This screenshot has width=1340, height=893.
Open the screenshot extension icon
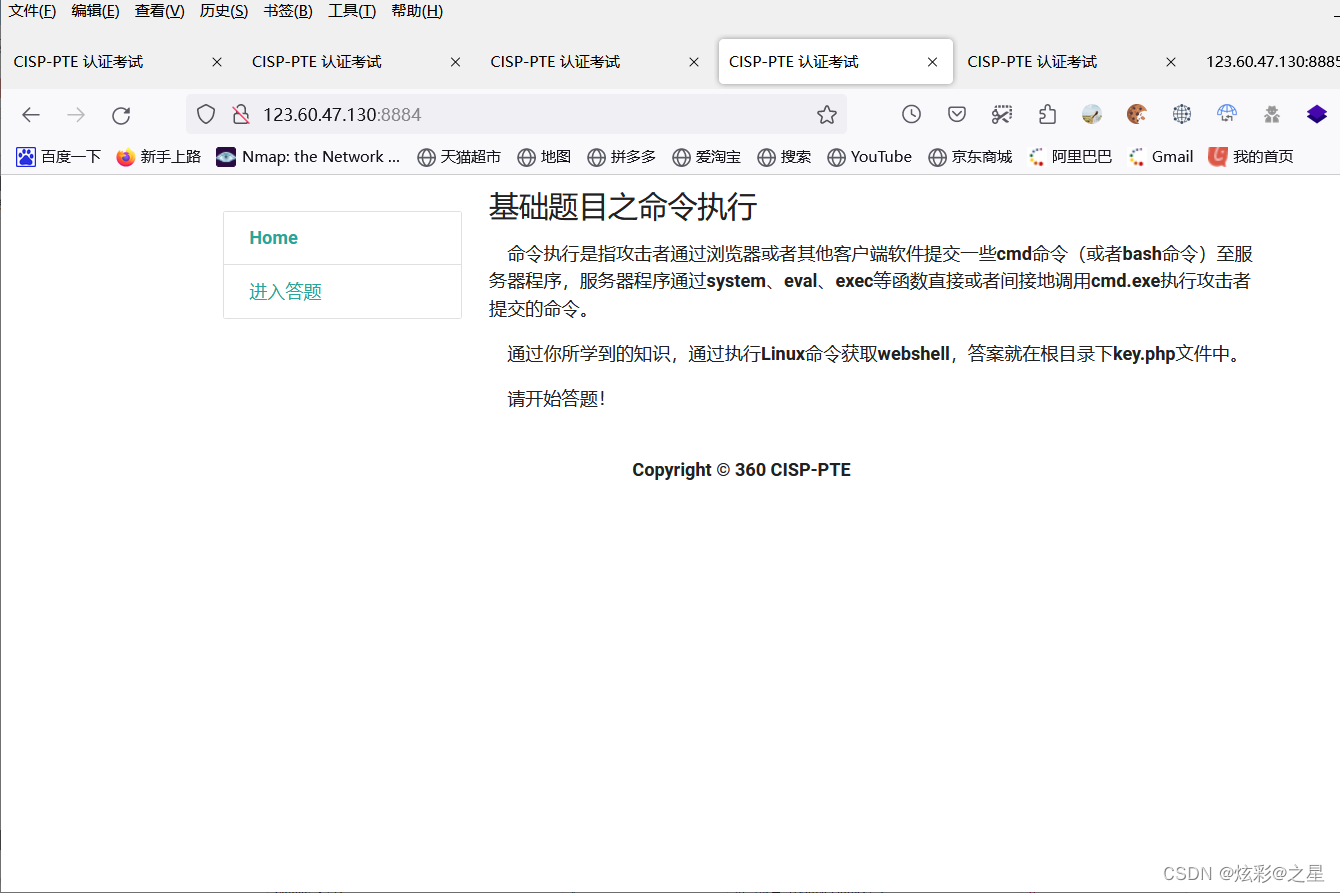[1002, 114]
